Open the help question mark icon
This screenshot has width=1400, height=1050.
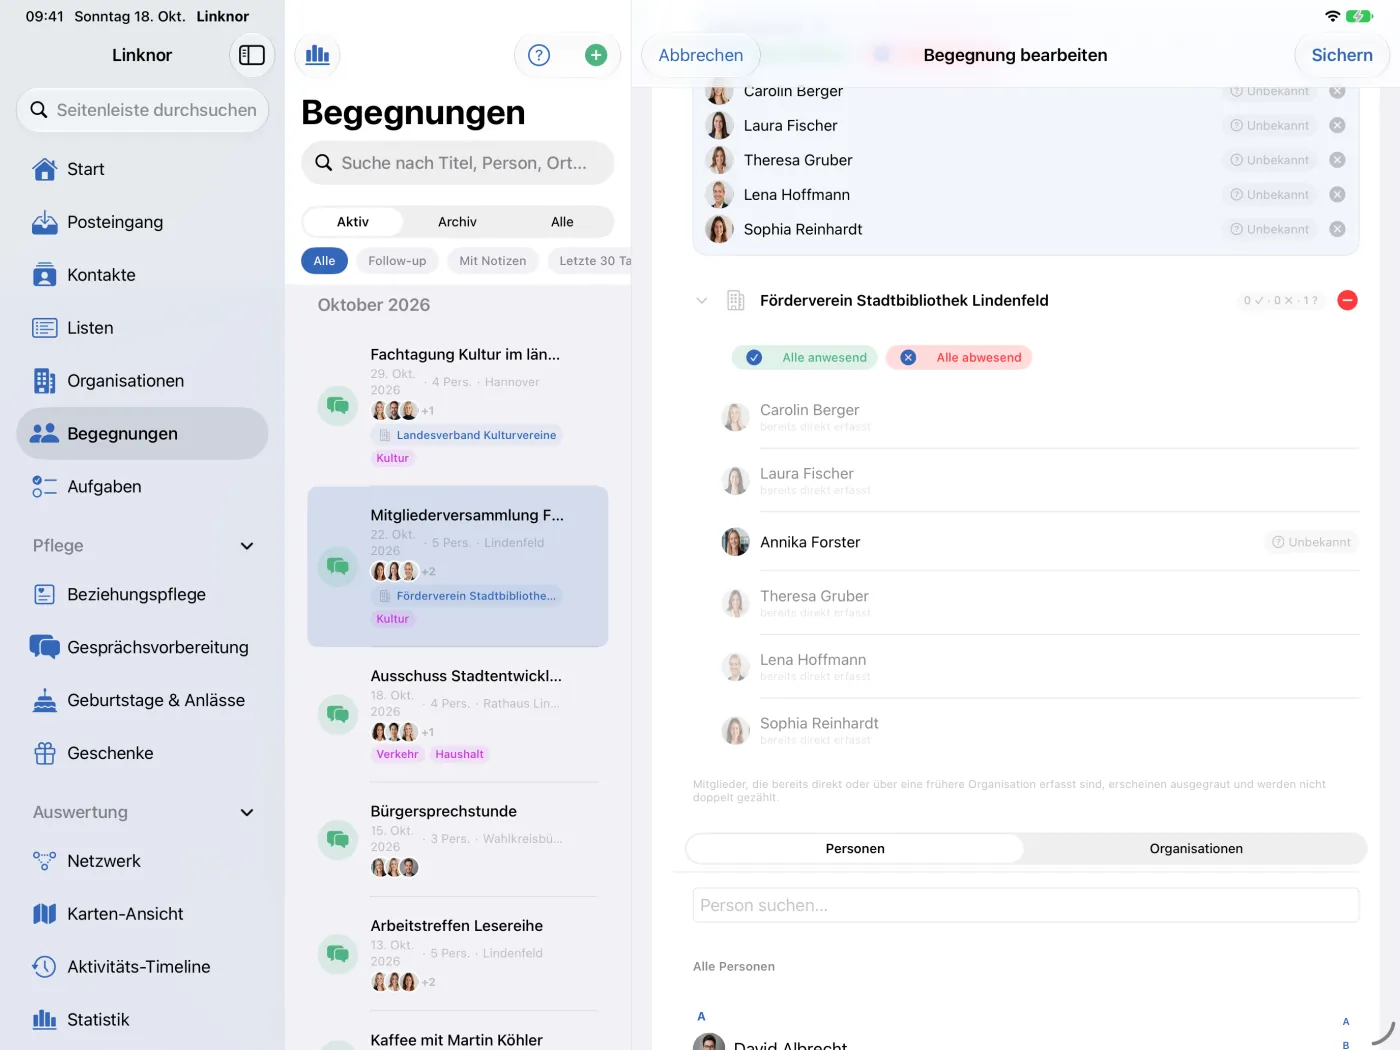539,55
